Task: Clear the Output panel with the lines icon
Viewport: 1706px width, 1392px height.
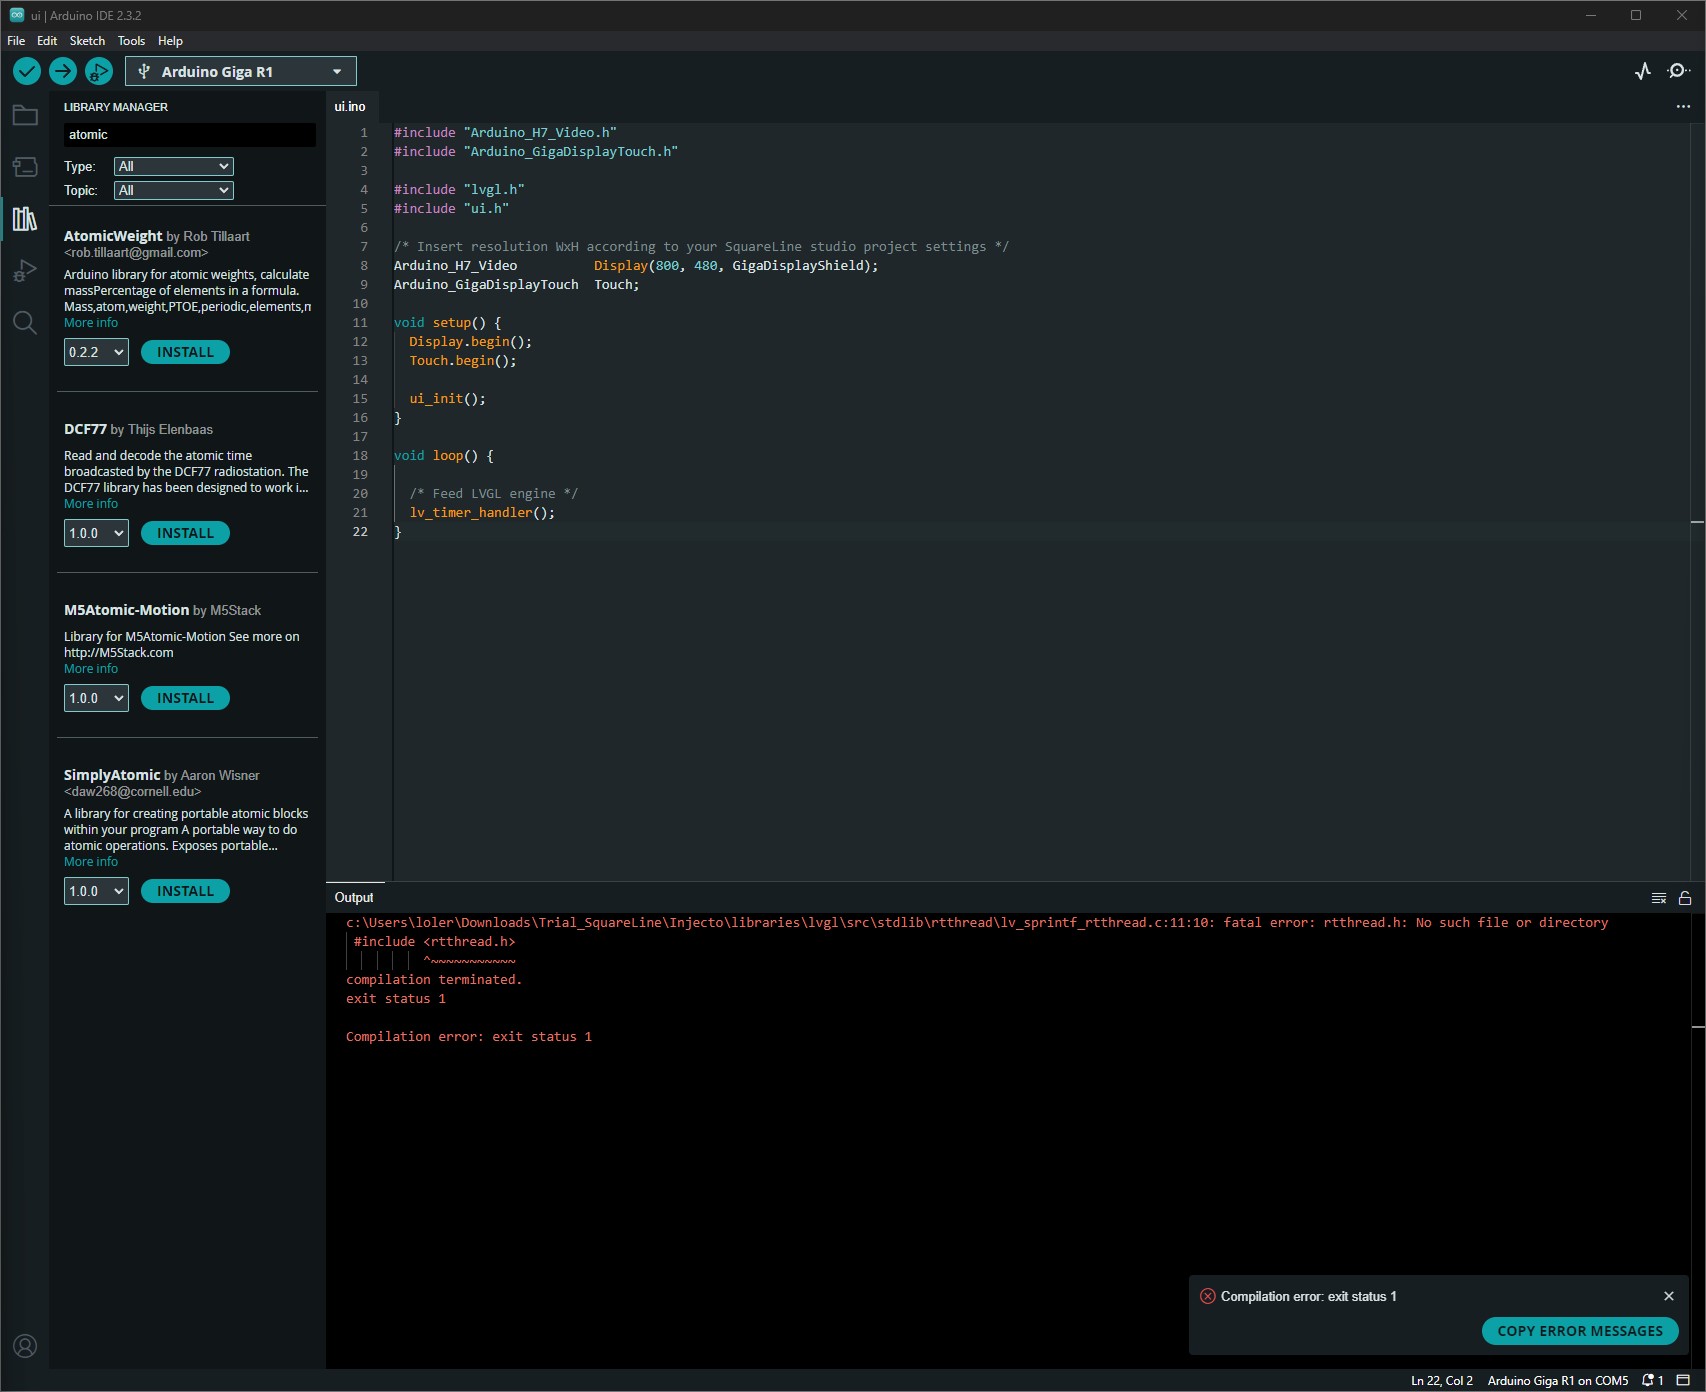Action: (x=1659, y=898)
